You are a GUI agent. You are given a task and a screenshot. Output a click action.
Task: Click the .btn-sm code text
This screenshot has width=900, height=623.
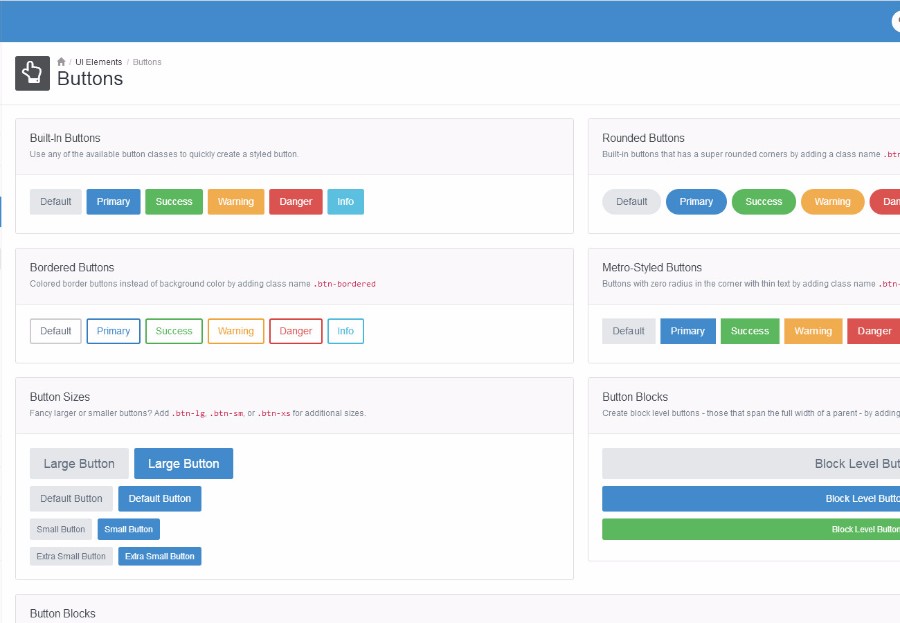click(x=227, y=413)
